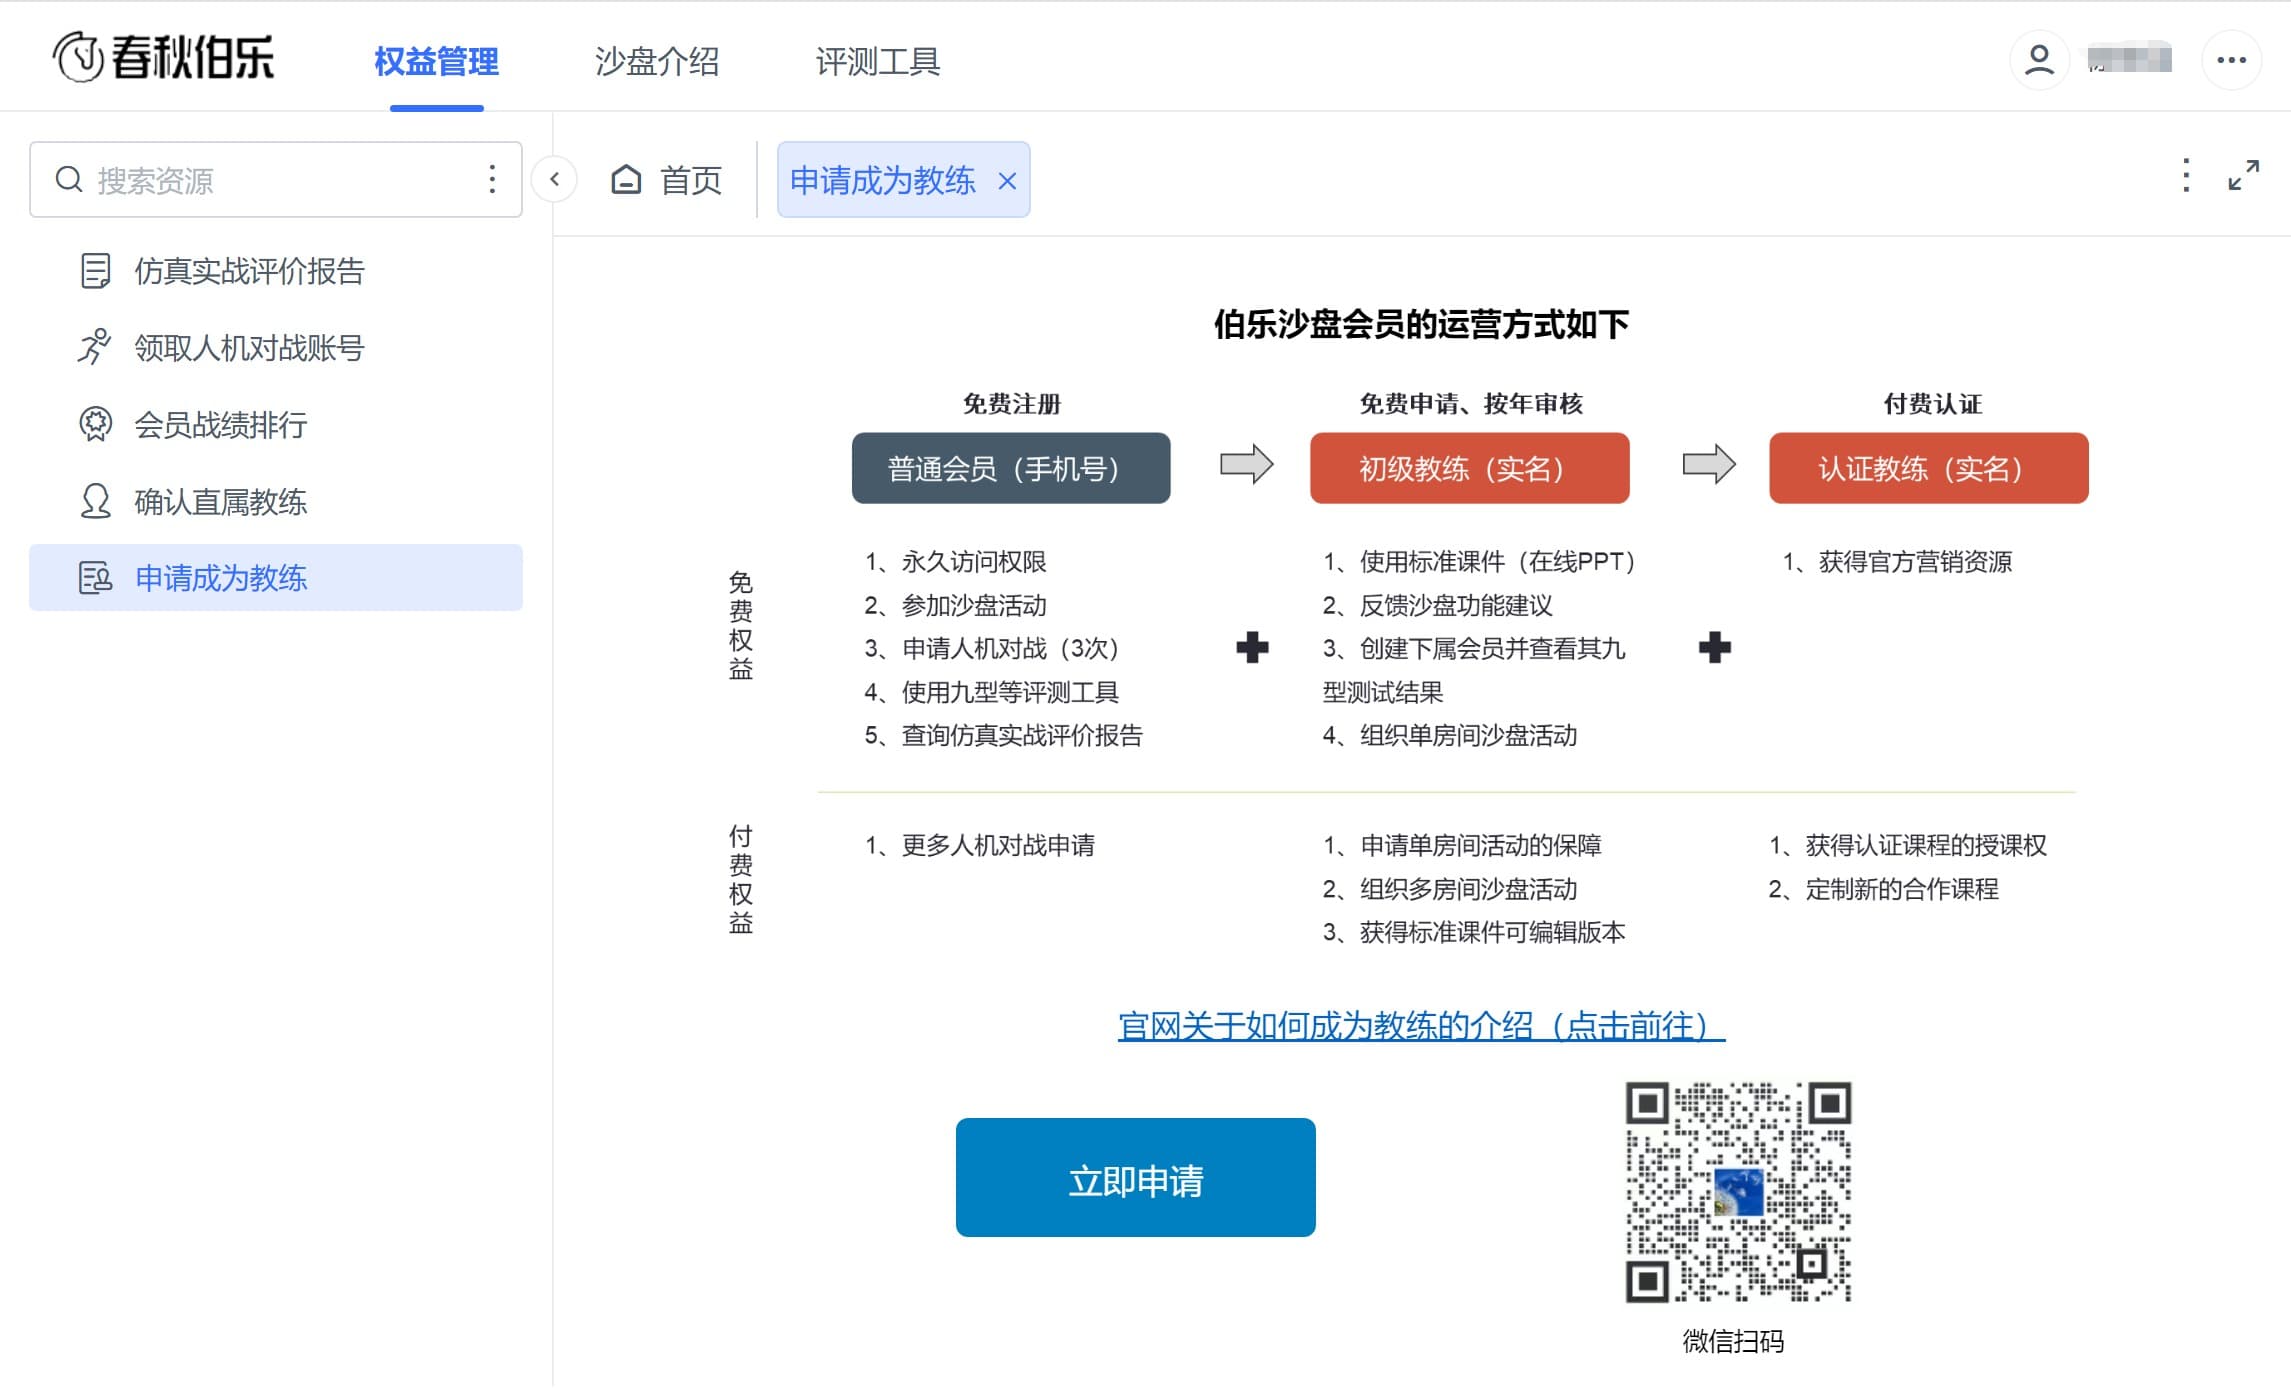Collapse the sidebar with chevron button
Screen dimensions: 2291x1391
click(554, 180)
